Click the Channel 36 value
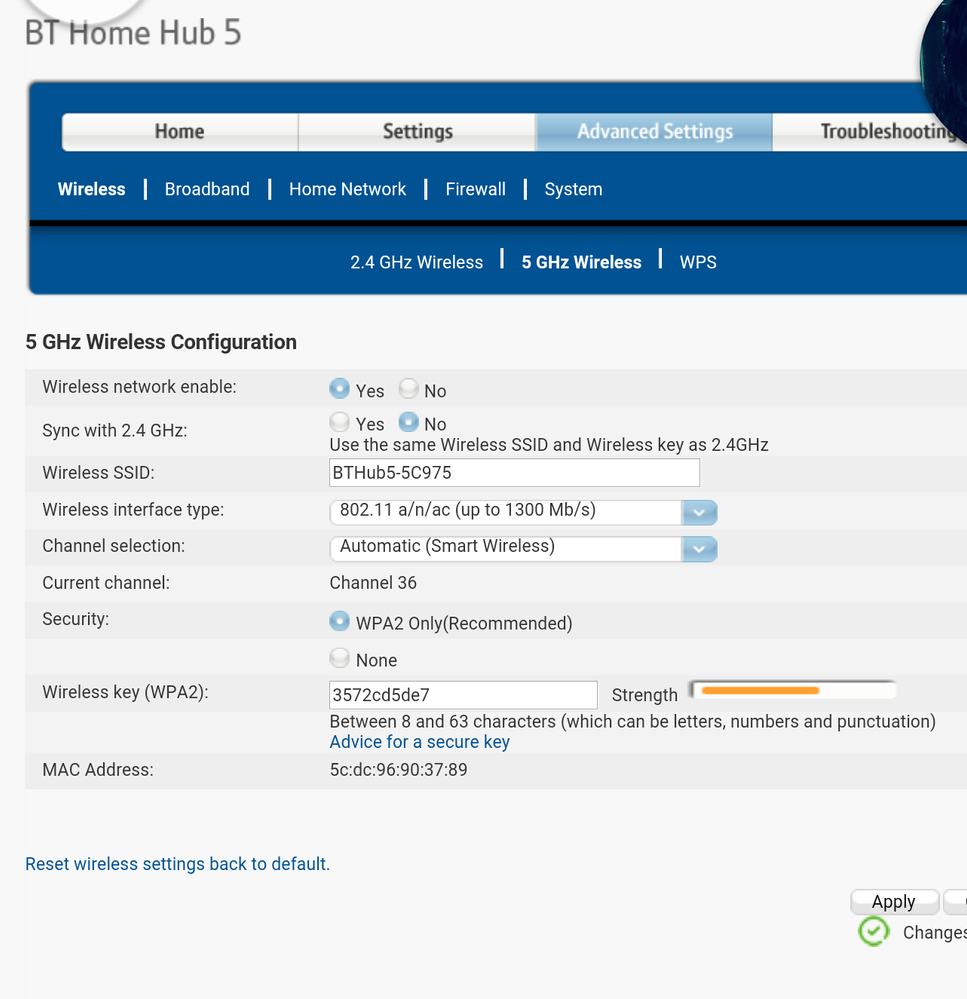 pyautogui.click(x=373, y=583)
